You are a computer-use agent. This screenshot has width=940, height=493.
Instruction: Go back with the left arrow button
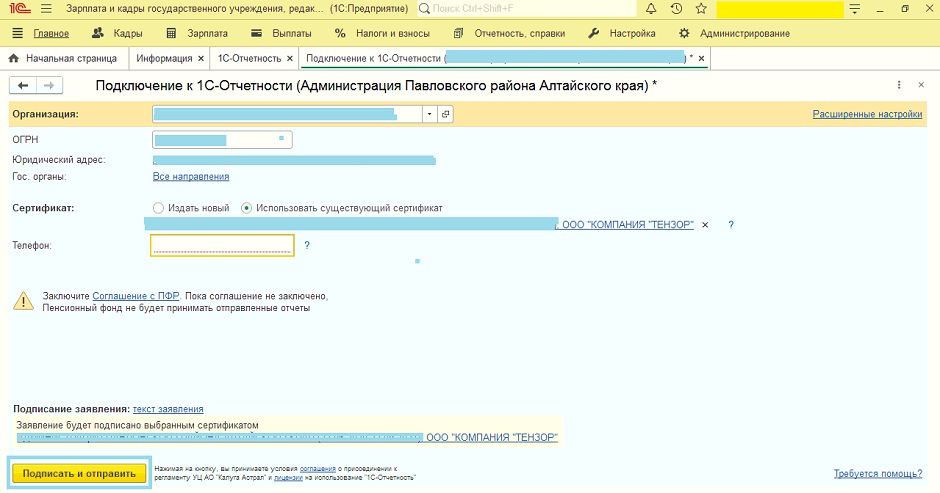pyautogui.click(x=23, y=86)
